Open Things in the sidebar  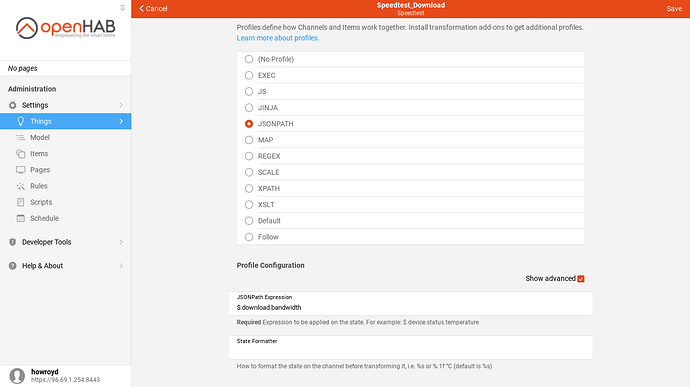coord(66,121)
